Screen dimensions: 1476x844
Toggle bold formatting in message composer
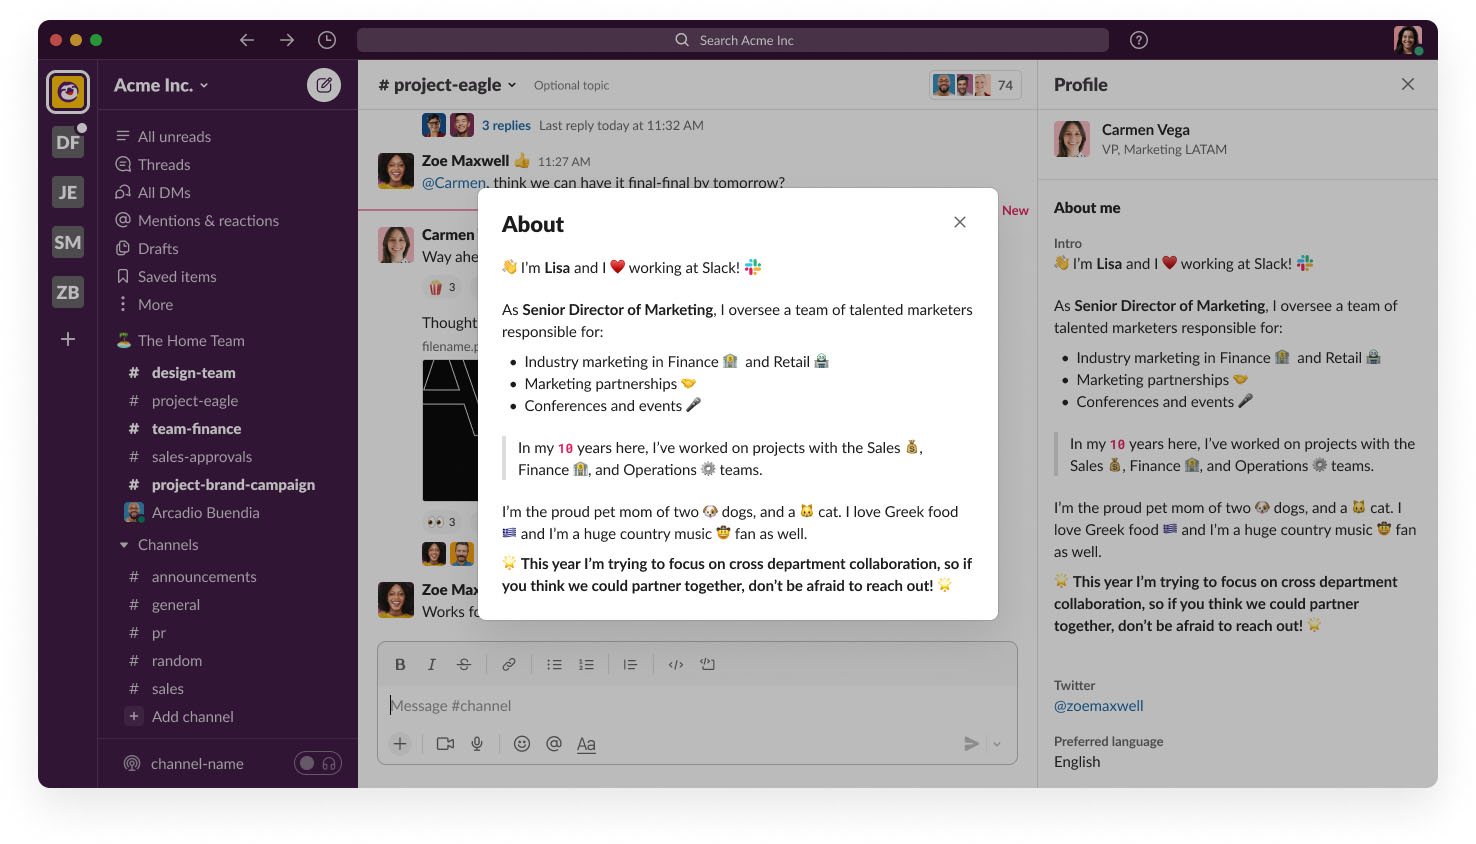[400, 664]
